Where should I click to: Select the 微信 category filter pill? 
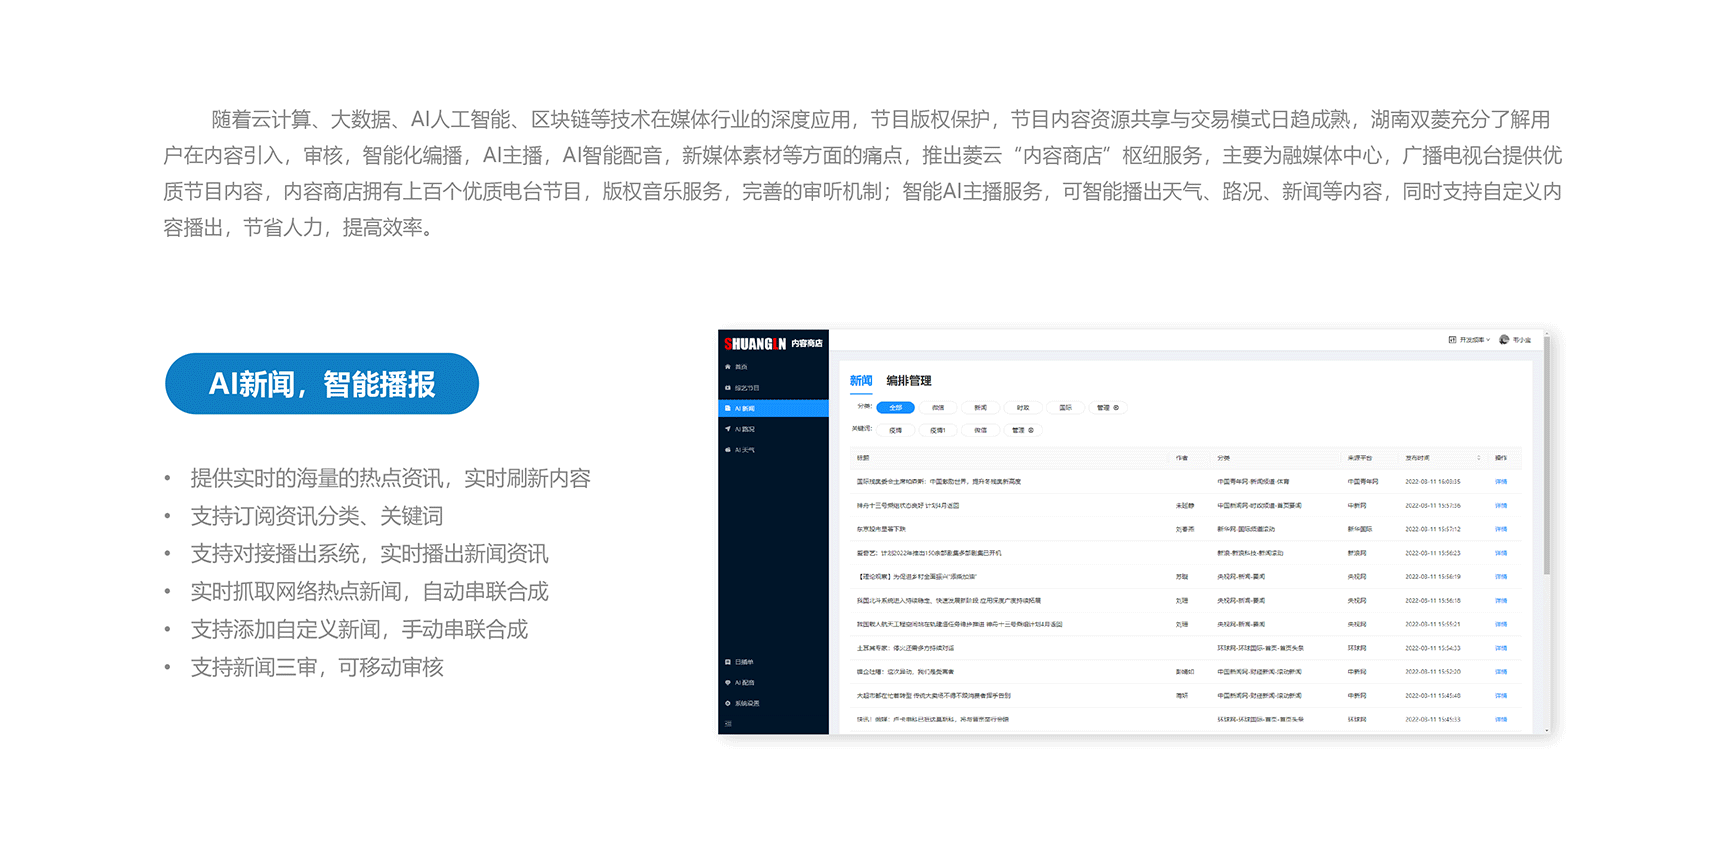coord(938,408)
